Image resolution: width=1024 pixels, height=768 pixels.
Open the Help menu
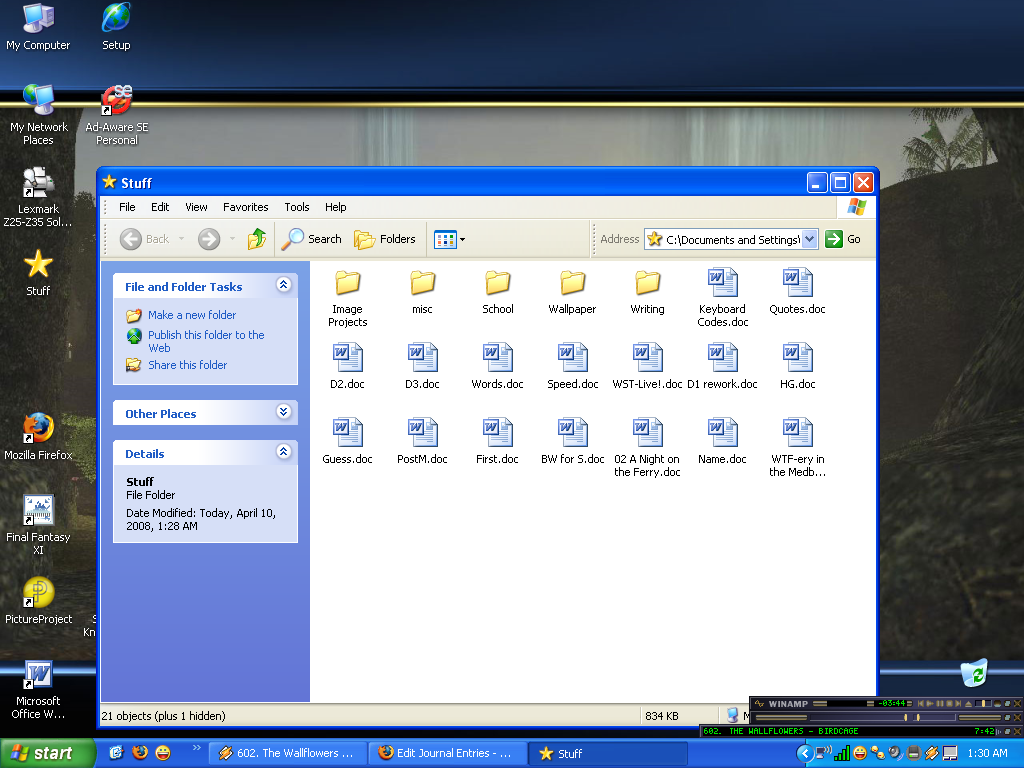[x=336, y=207]
